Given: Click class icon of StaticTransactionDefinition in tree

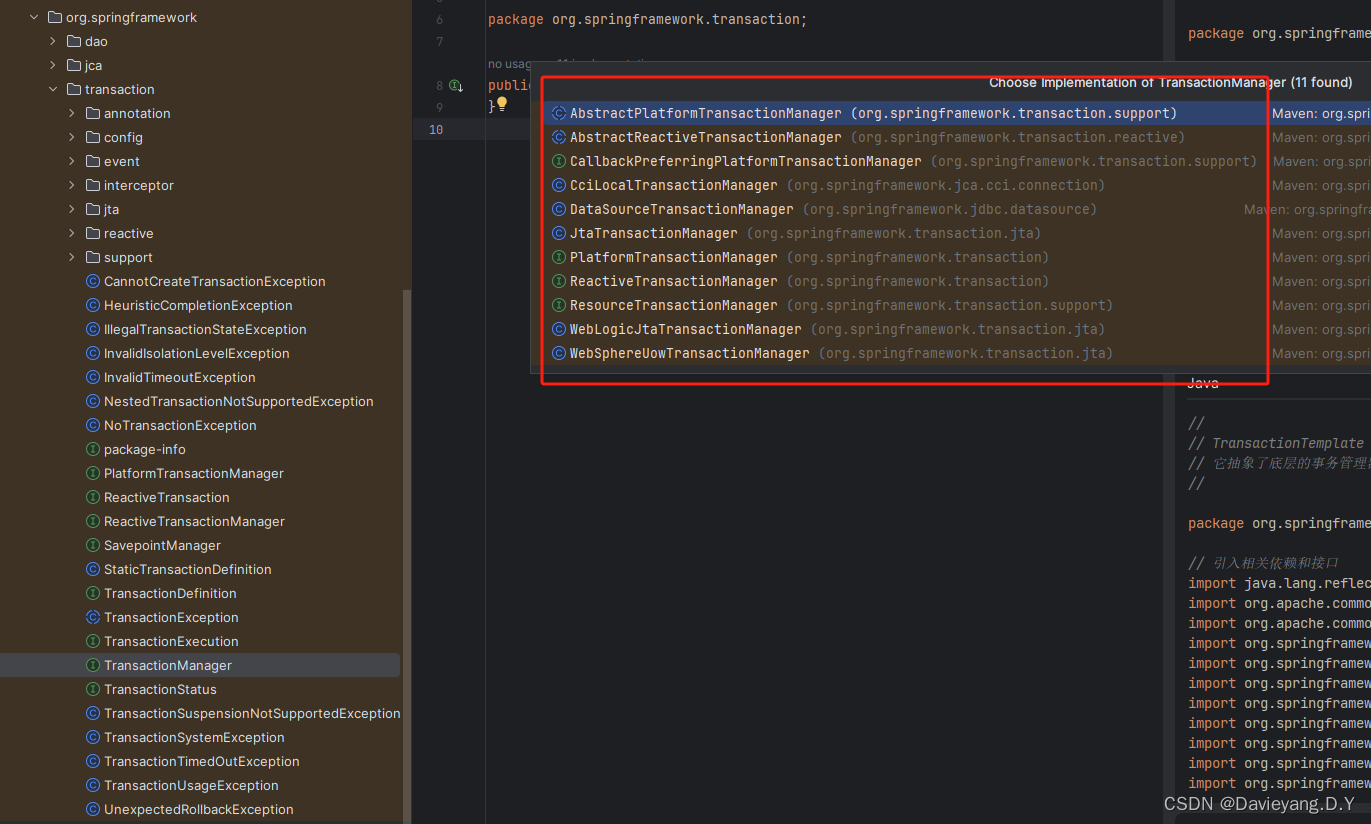Looking at the screenshot, I should (x=93, y=569).
